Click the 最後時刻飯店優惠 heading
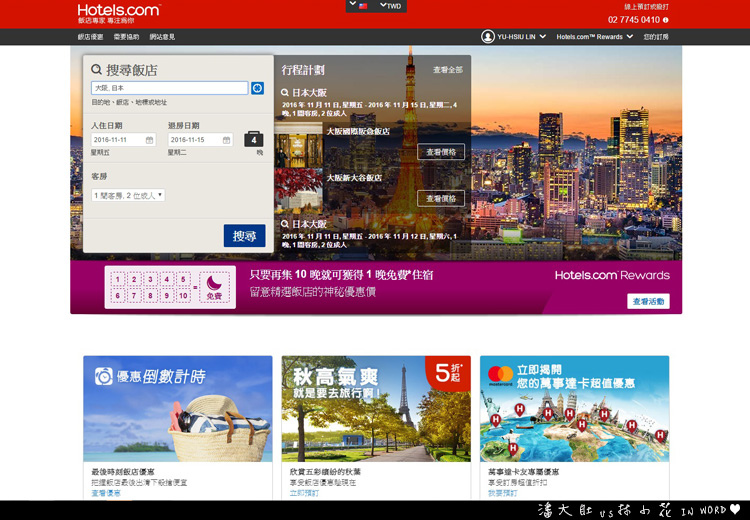Viewport: 750px width, 520px height. 123,472
